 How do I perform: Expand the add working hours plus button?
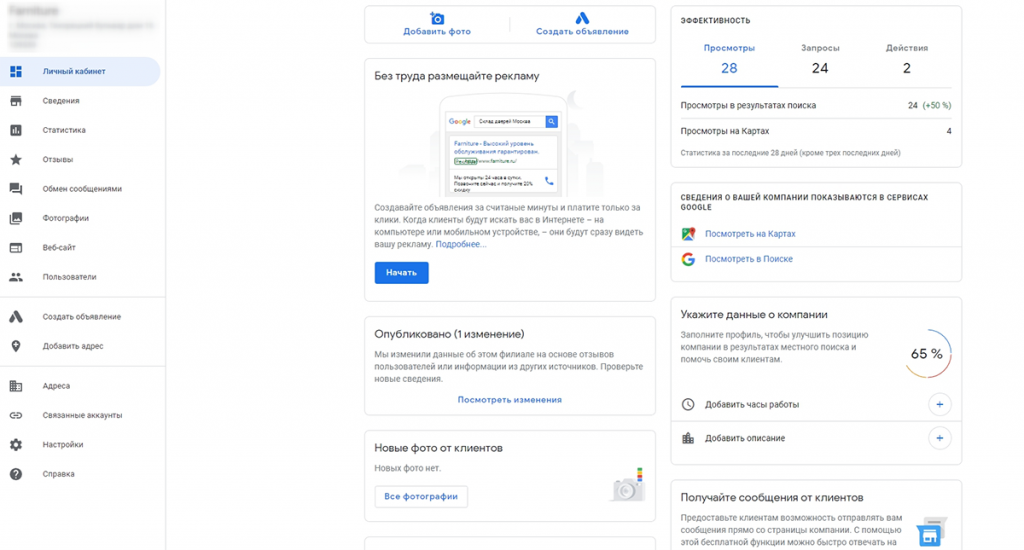click(x=939, y=405)
